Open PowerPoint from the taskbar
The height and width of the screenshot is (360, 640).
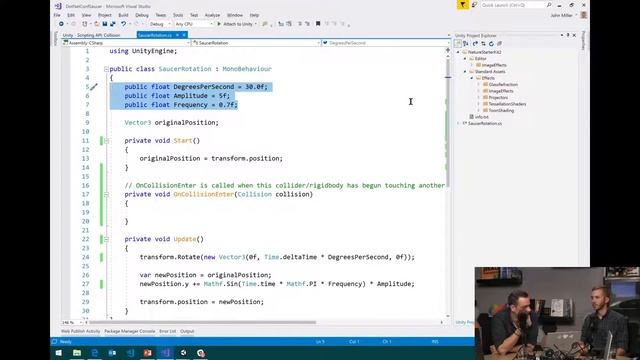tap(147, 353)
